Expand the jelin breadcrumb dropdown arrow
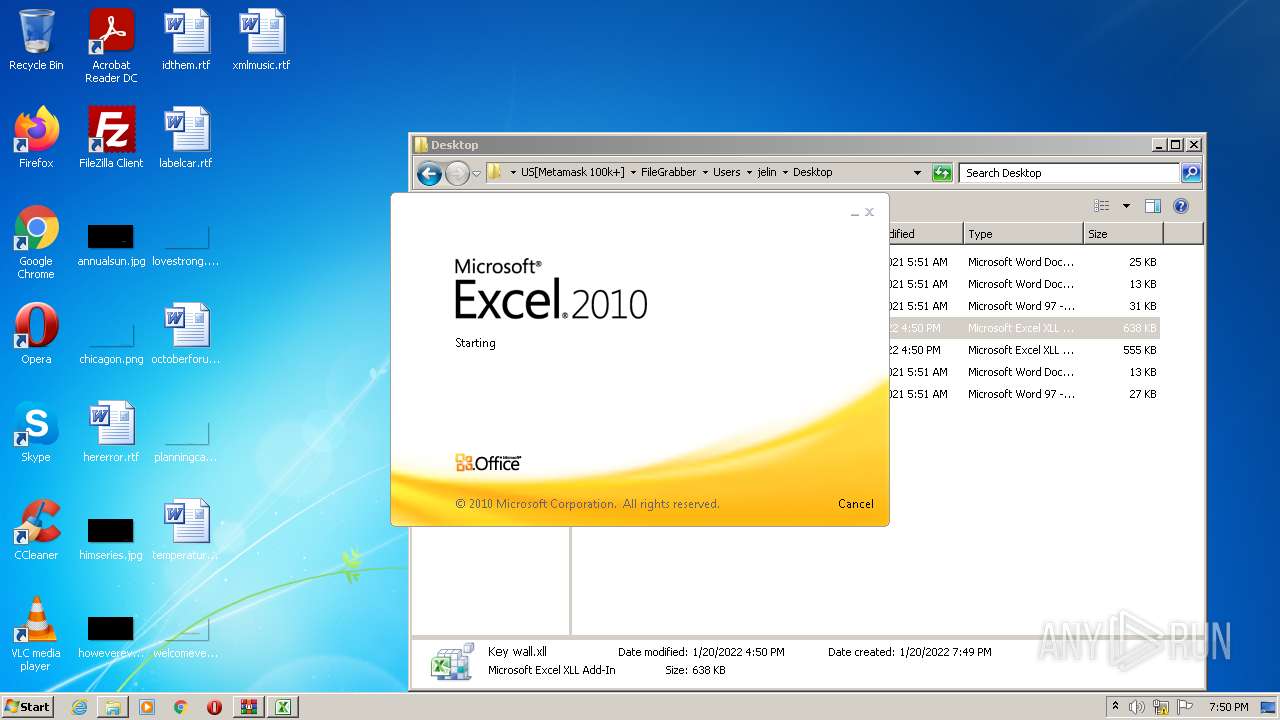 [x=785, y=172]
